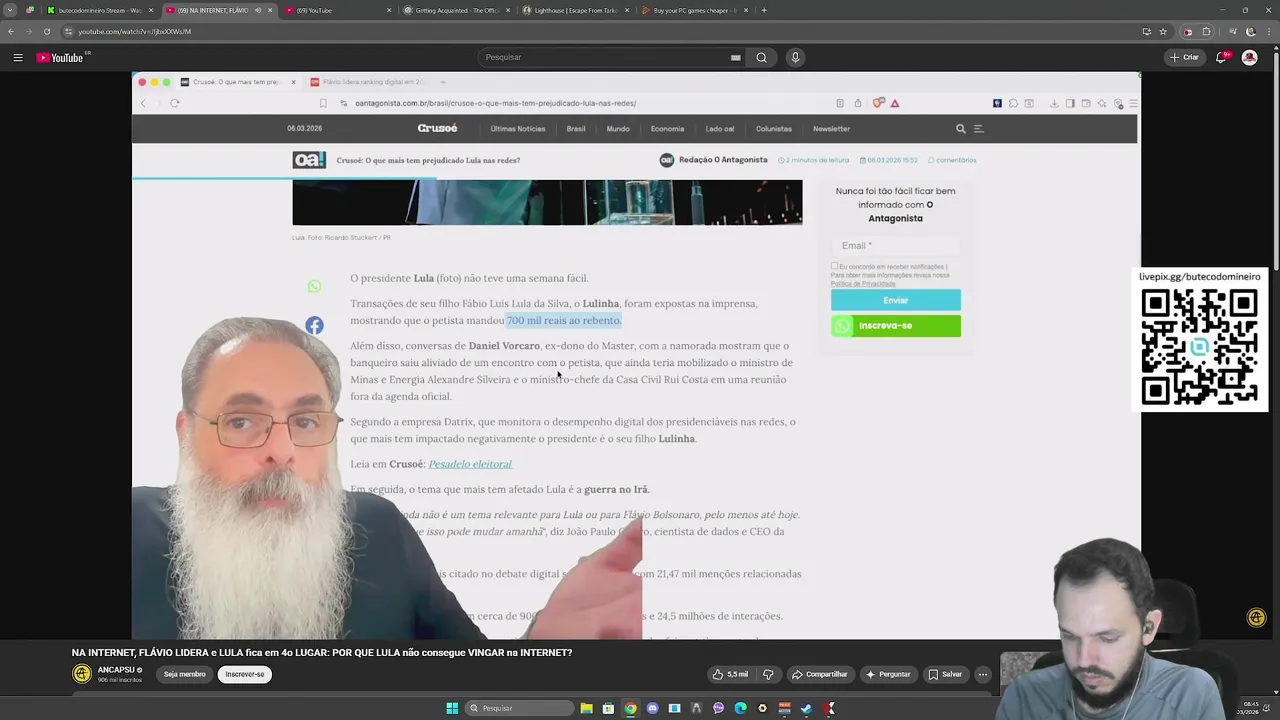The width and height of the screenshot is (1280, 720).
Task: Switch to the Getting Acquainted browser tab
Action: point(455,10)
